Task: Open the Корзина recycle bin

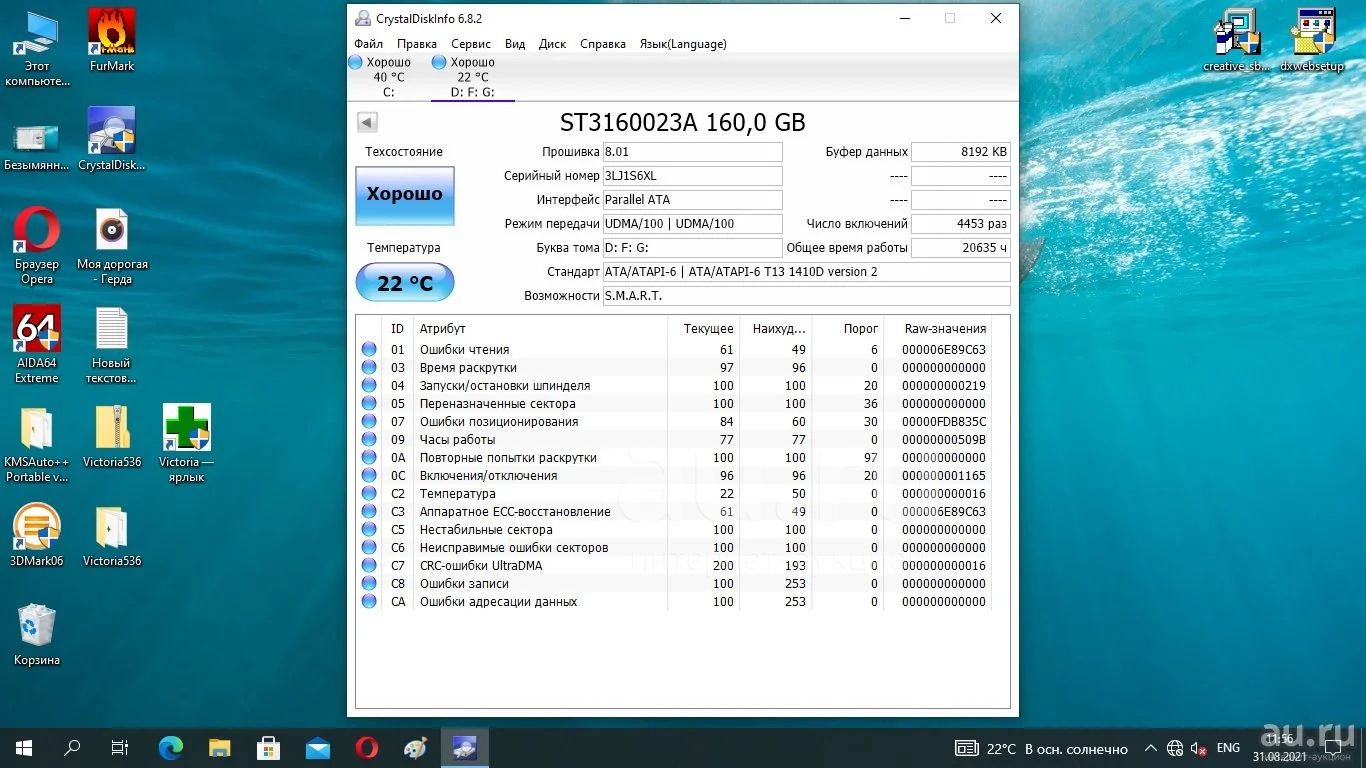Action: 37,634
